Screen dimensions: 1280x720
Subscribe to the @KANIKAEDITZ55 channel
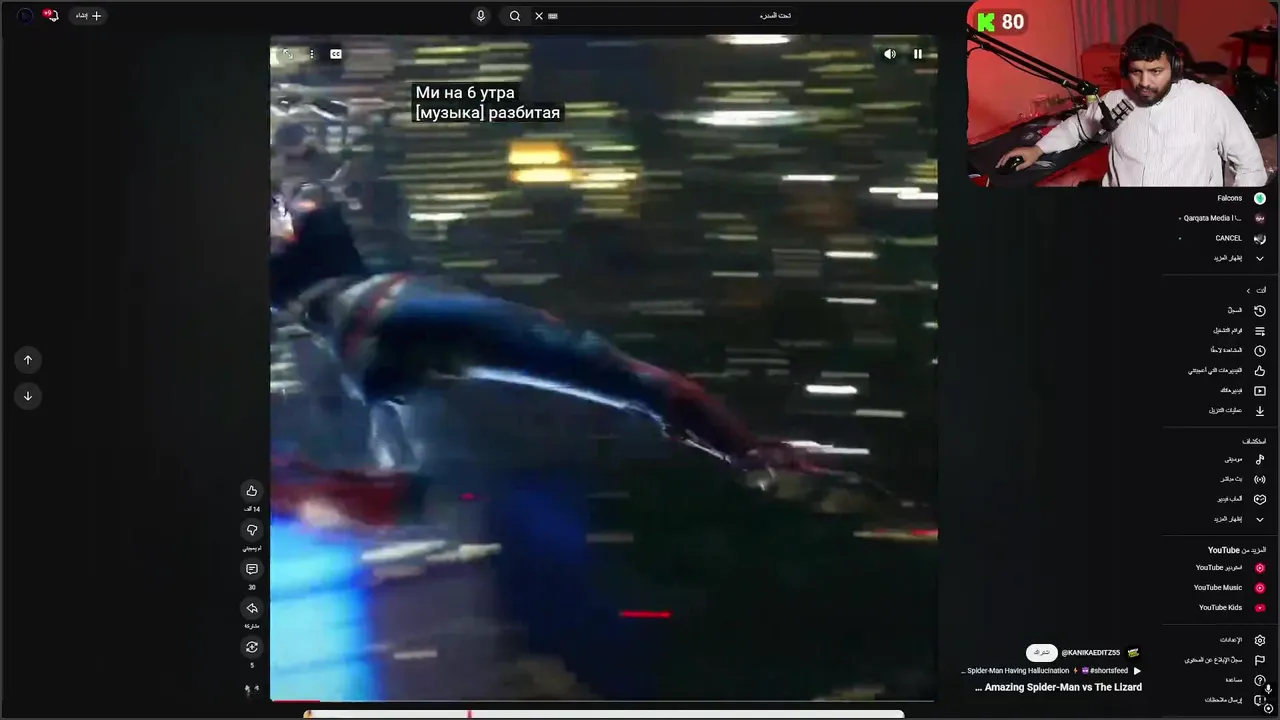(1042, 653)
